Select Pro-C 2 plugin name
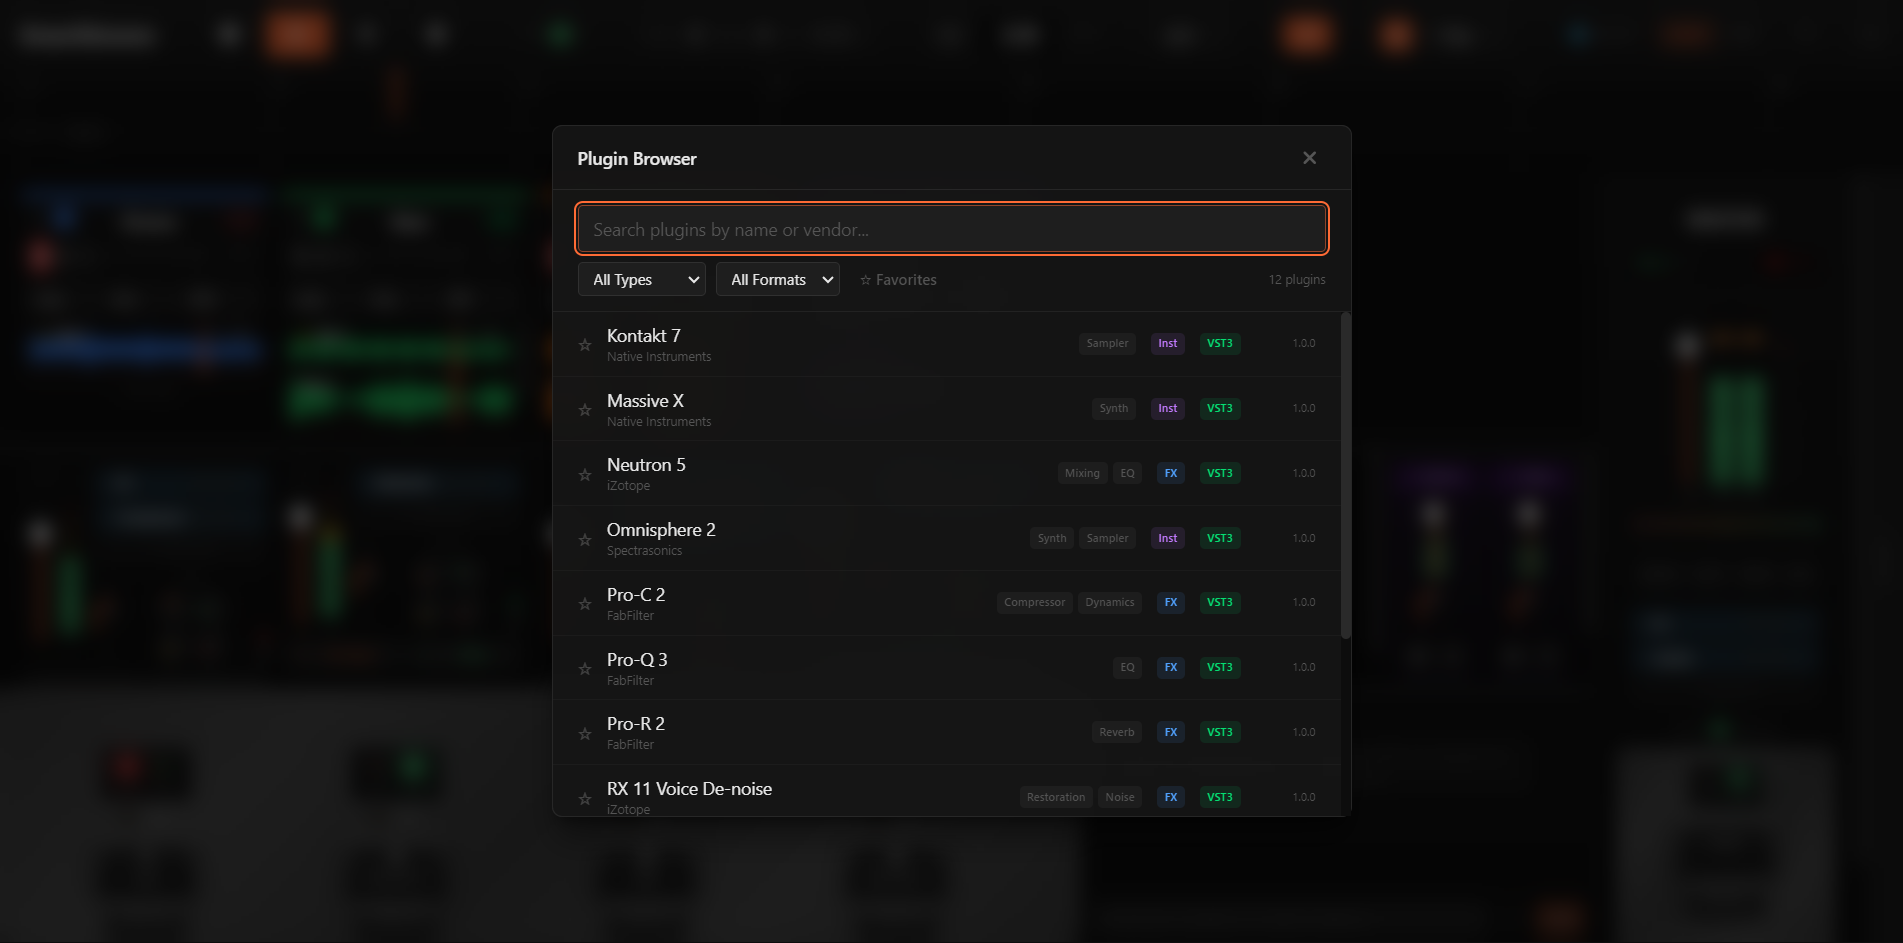The image size is (1903, 943). point(636,595)
